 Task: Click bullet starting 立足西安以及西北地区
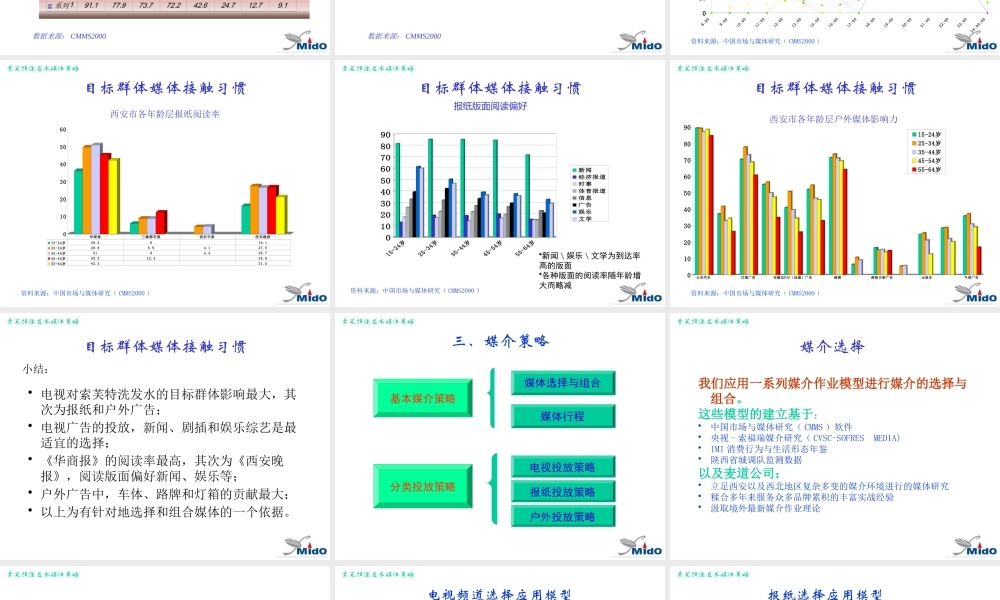point(823,487)
